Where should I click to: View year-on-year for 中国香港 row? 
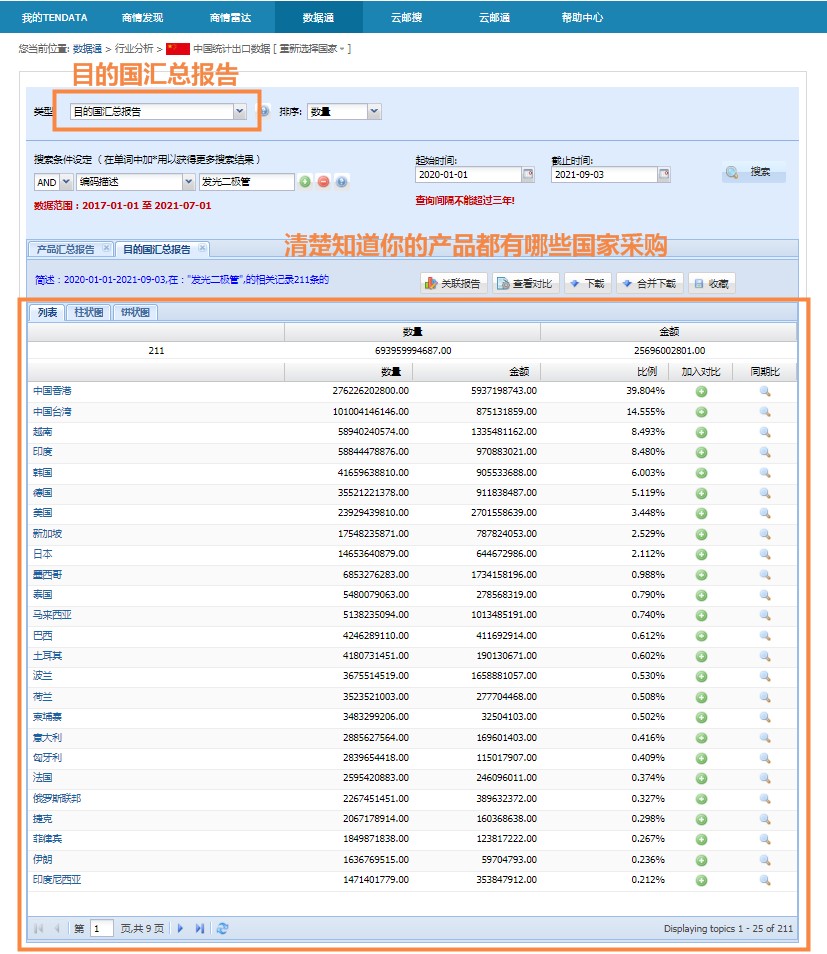pyautogui.click(x=765, y=391)
